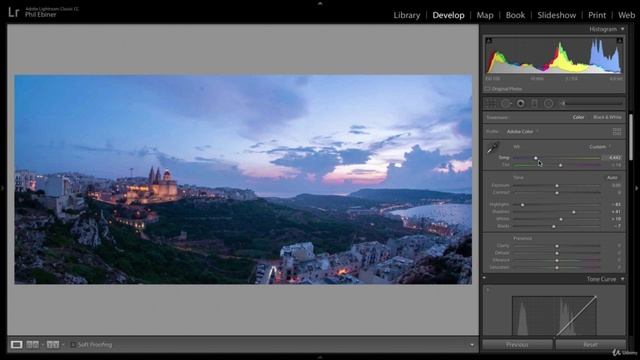Viewport: 640px width, 360px height.
Task: Collapse the Tone Curve panel
Action: [622, 279]
